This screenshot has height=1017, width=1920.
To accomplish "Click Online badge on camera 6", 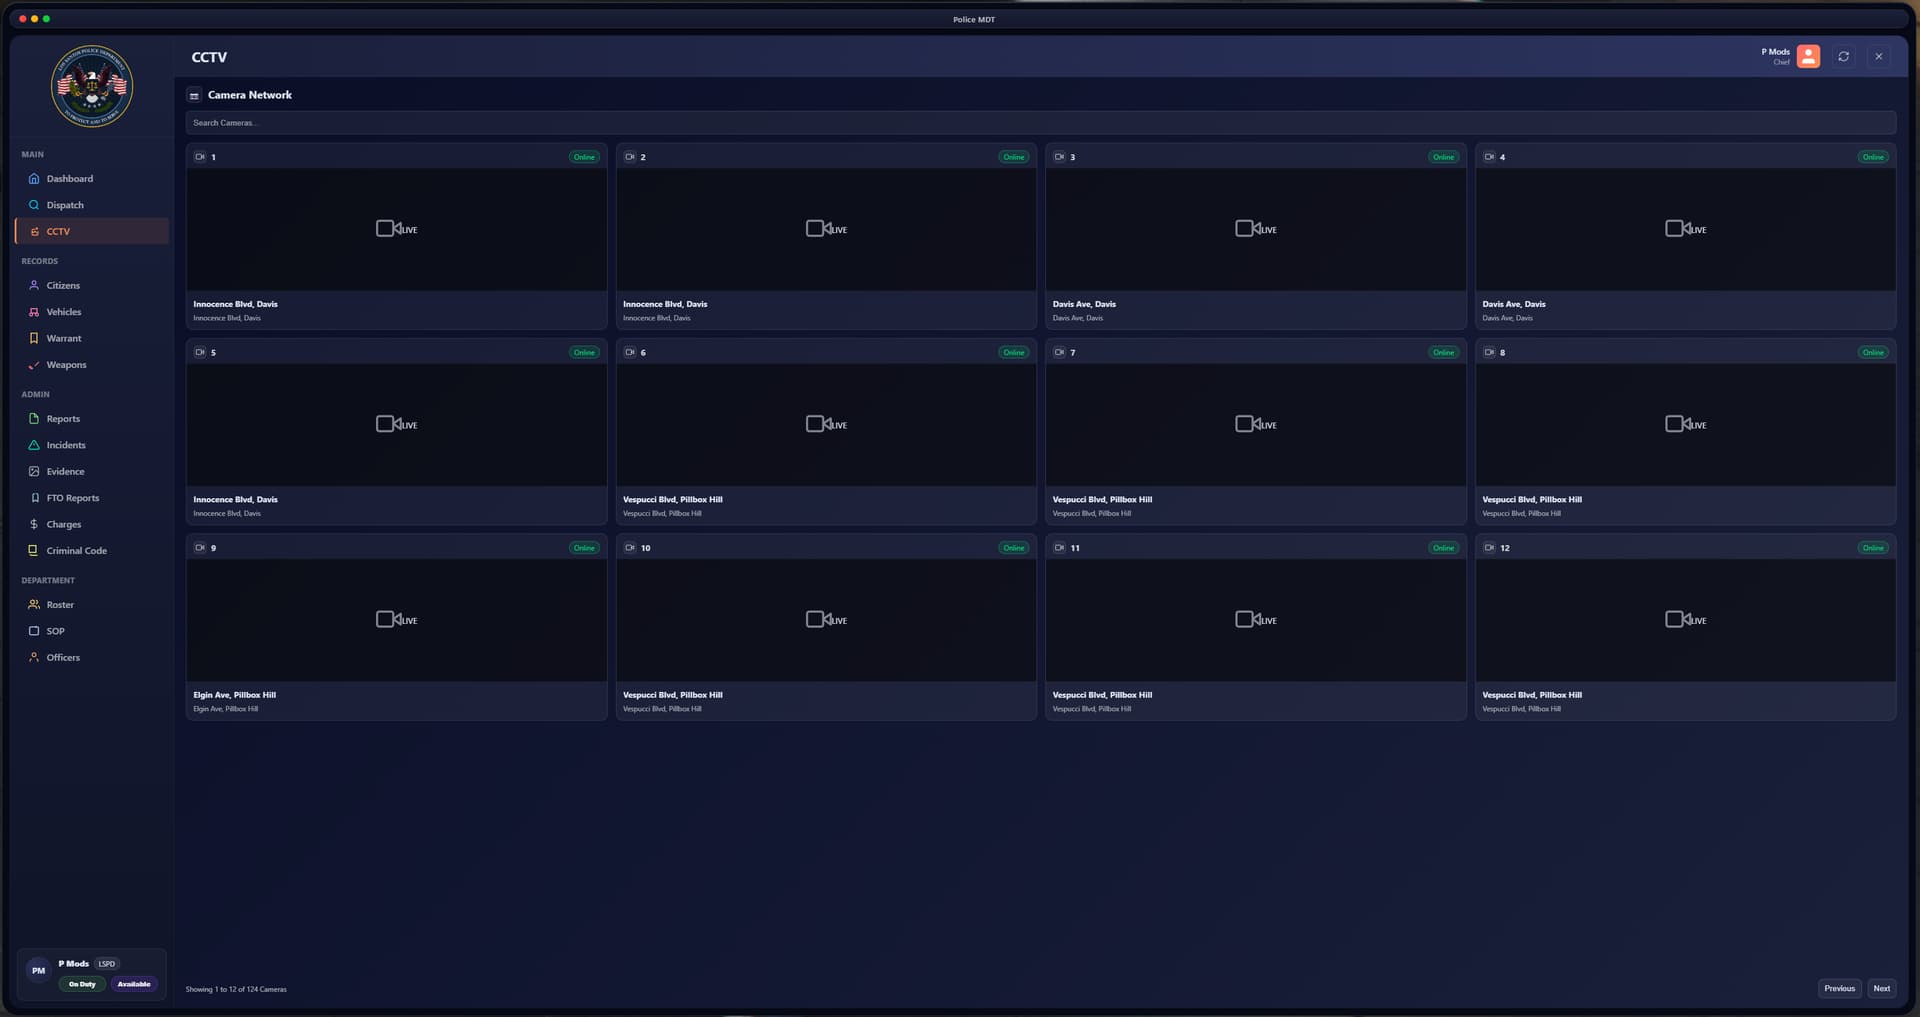I will coord(1014,352).
